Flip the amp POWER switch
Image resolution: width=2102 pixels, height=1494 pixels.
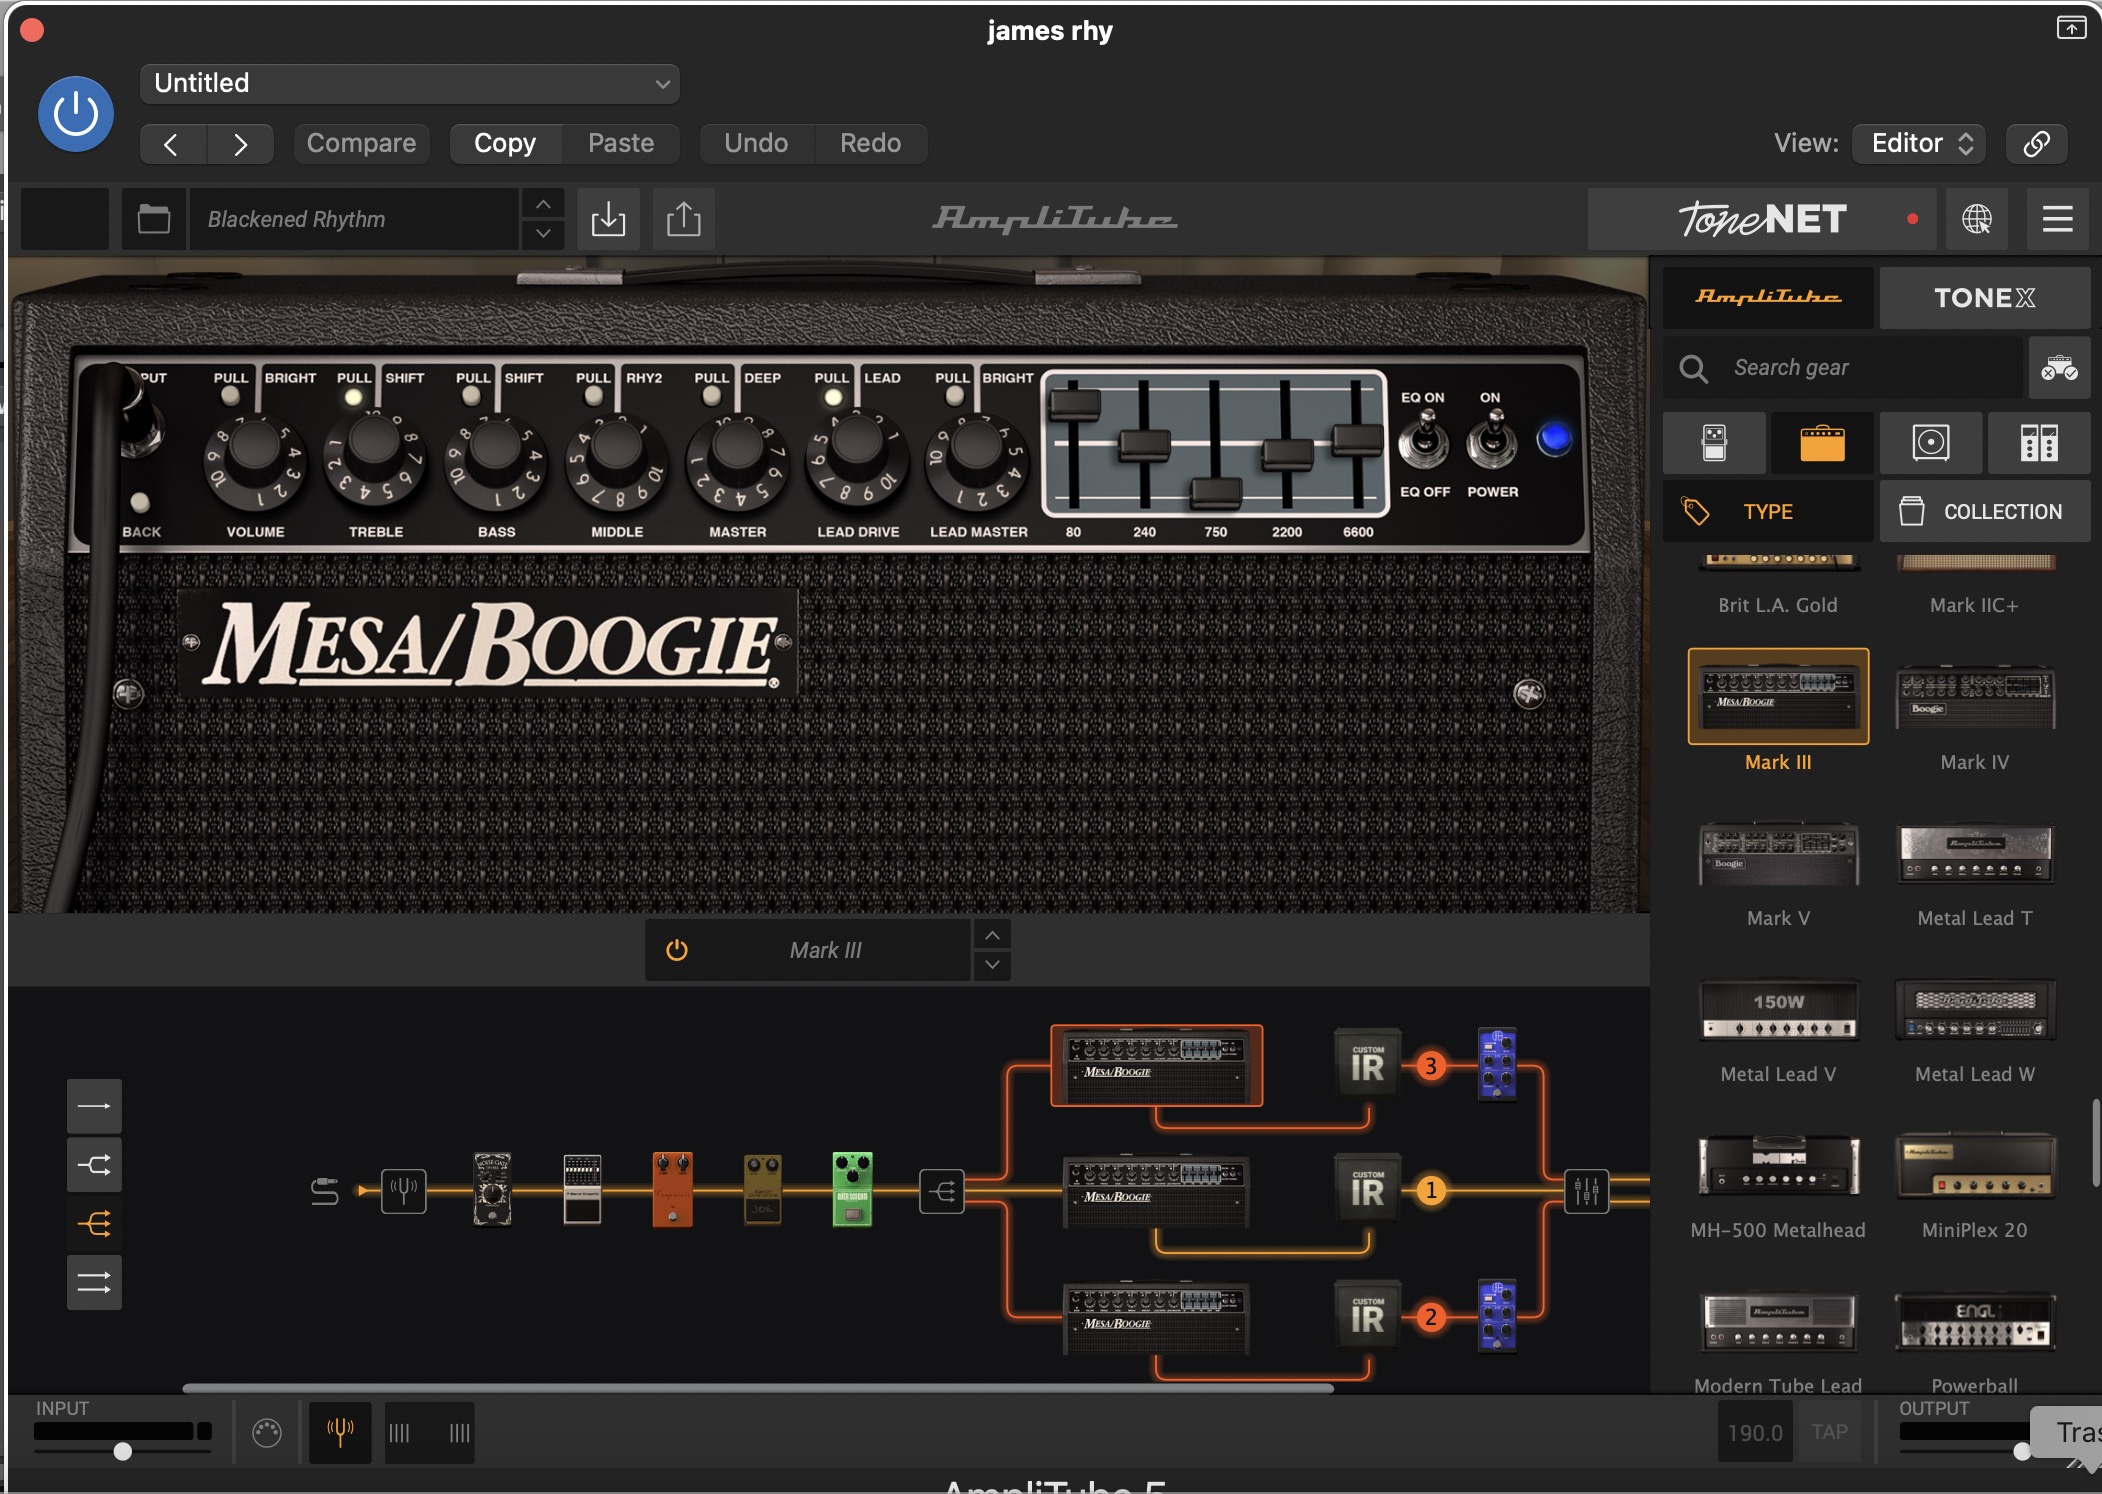1491,440
